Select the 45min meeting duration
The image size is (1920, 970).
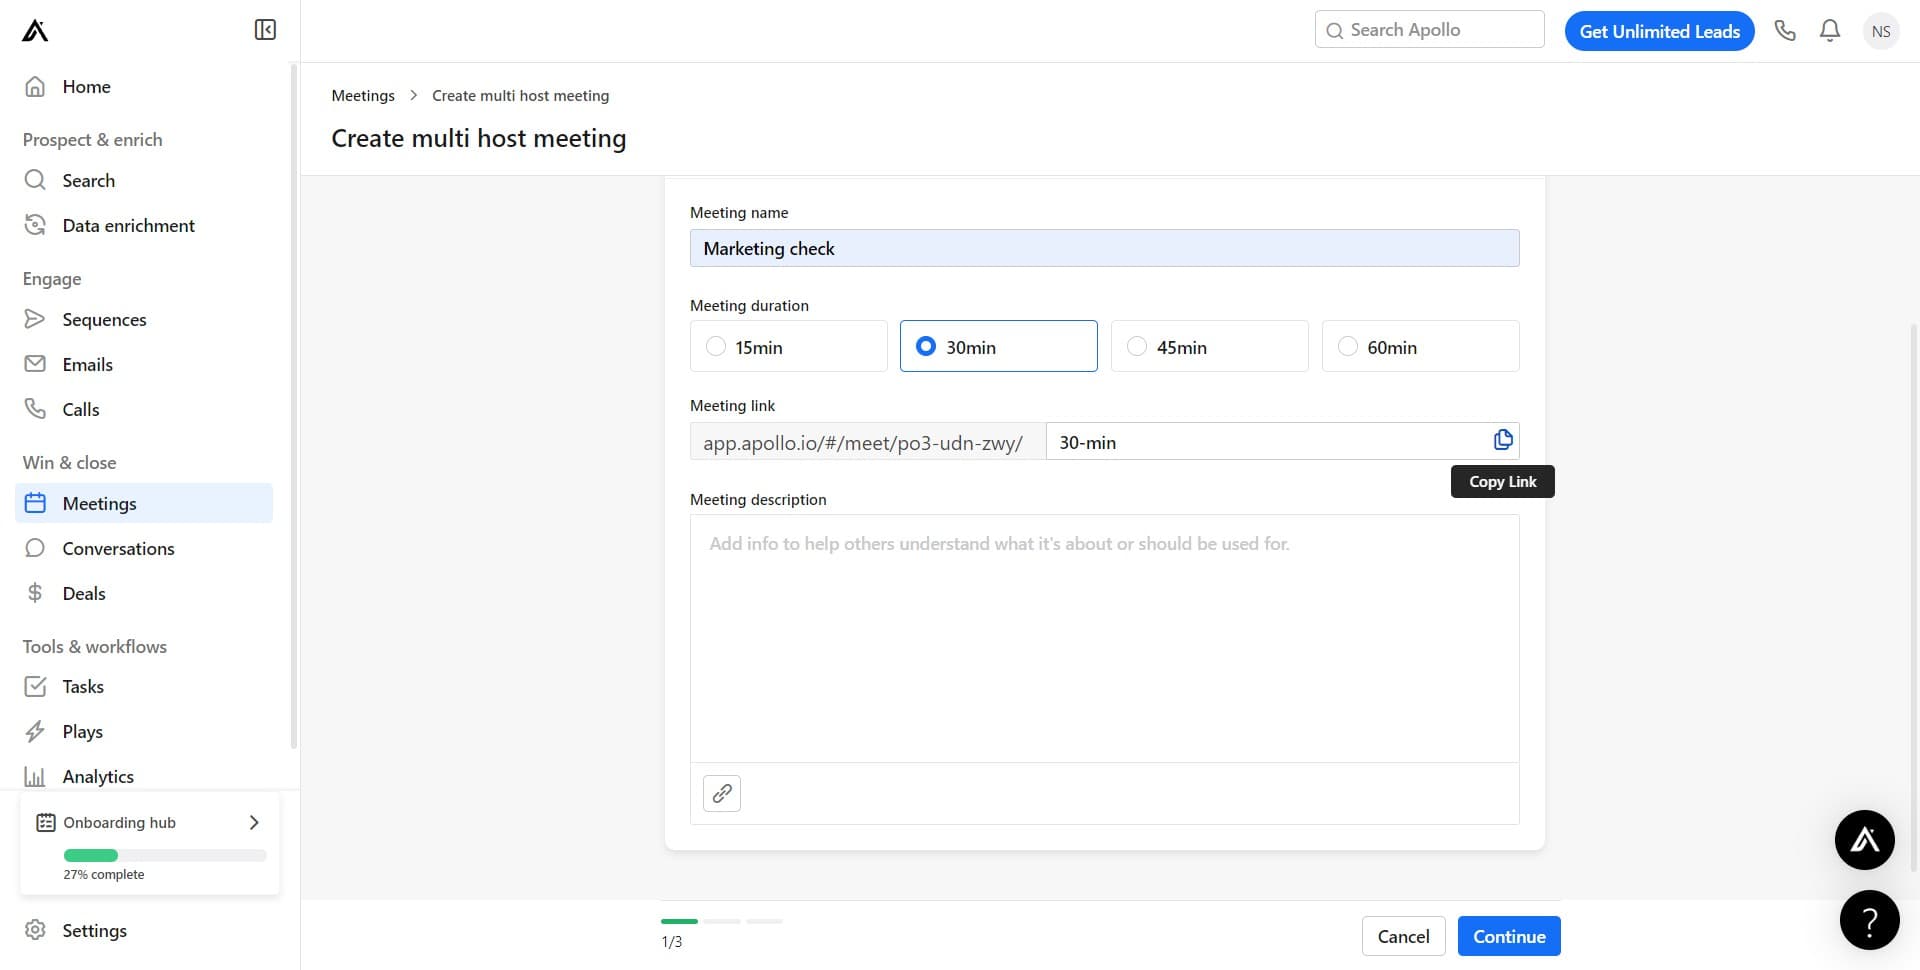1137,346
